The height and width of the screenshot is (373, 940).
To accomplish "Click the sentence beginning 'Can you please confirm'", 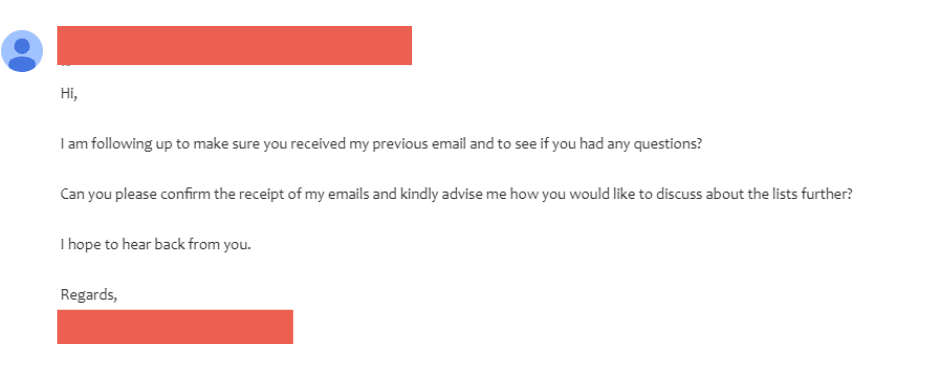I will (x=456, y=195).
